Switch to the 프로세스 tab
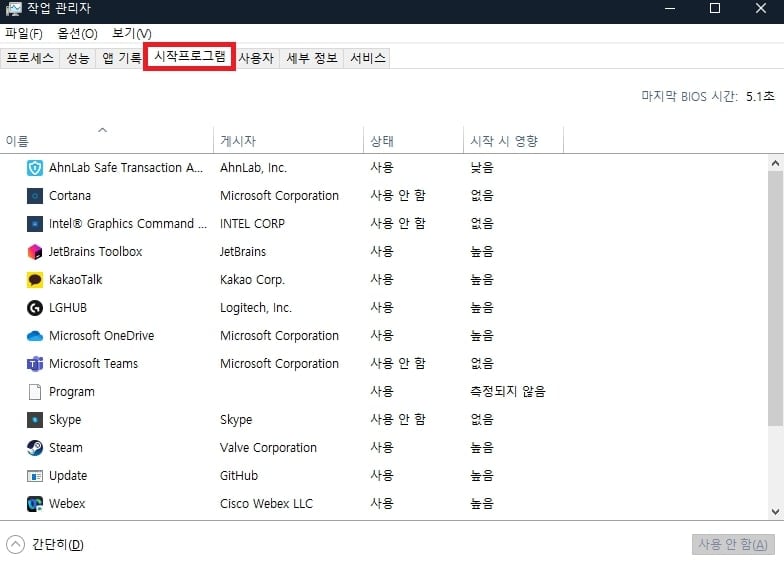The width and height of the screenshot is (784, 568). 30,58
